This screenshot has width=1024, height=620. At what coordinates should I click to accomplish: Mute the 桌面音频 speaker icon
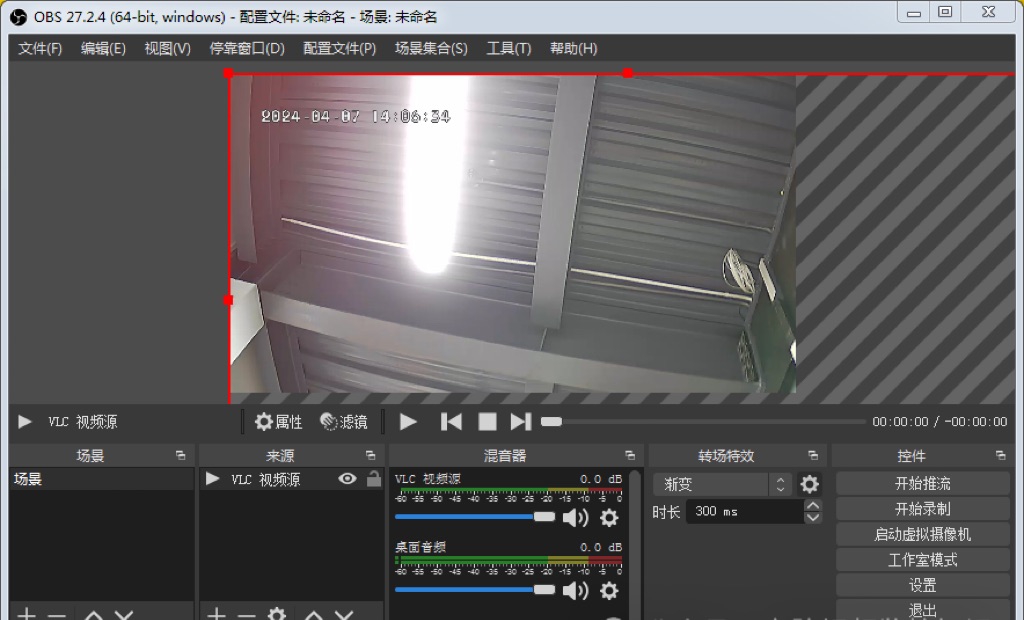click(575, 591)
